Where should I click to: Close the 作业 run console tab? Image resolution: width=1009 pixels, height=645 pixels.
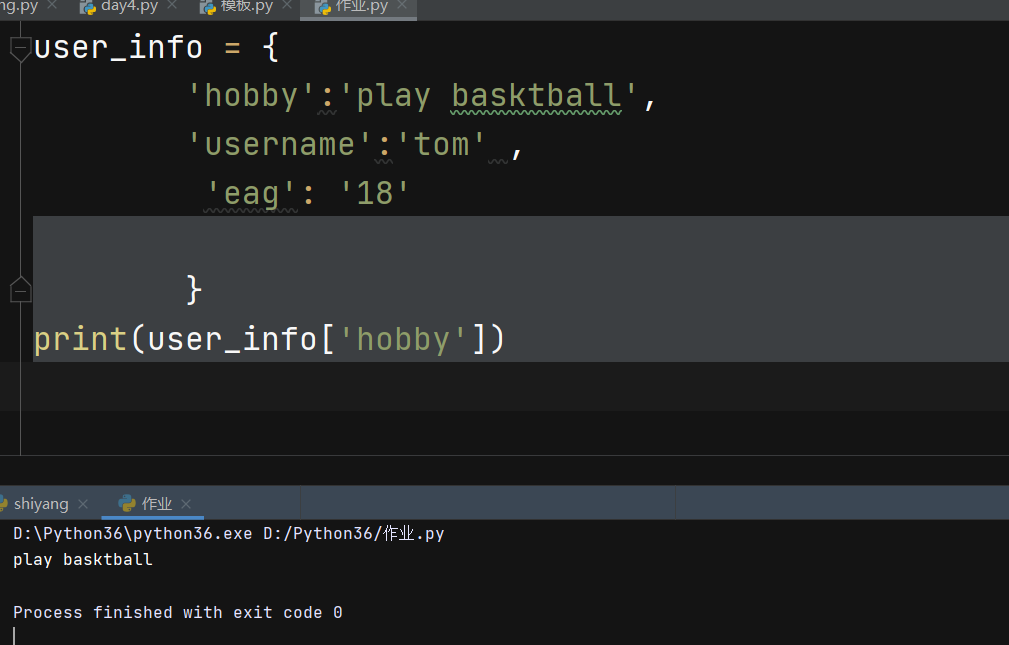(186, 504)
